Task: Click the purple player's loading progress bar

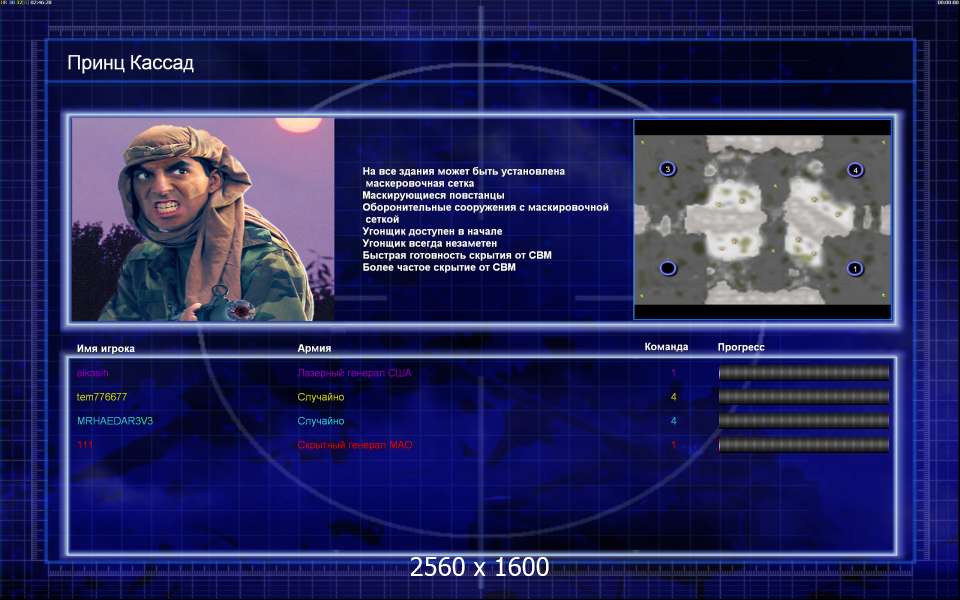Action: pyautogui.click(x=803, y=373)
